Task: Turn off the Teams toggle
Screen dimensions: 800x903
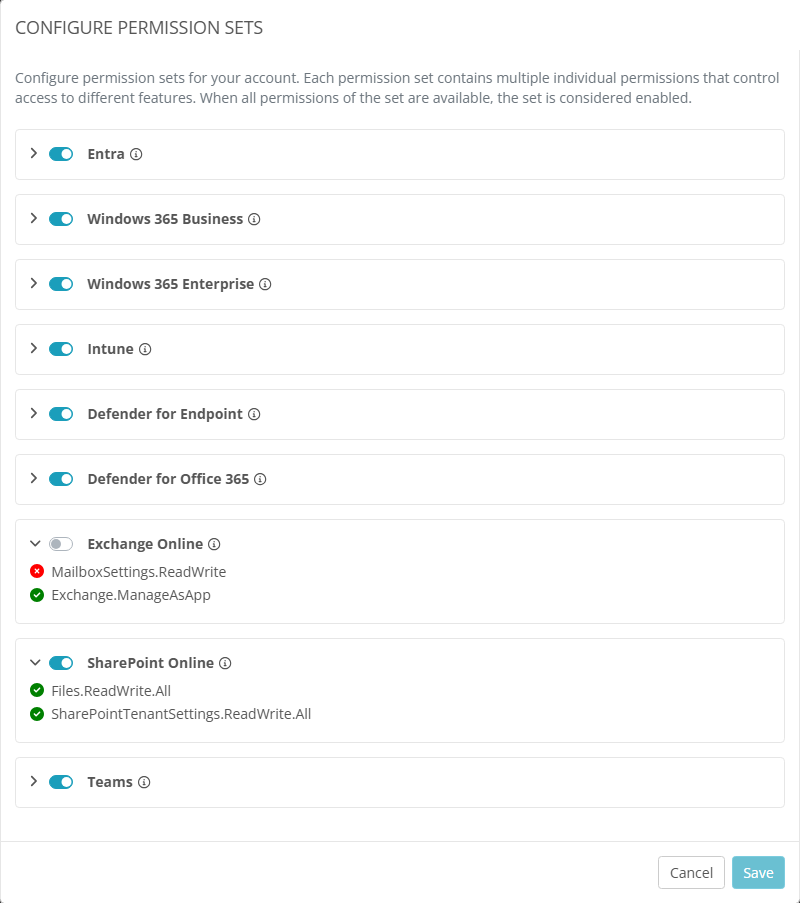Action: coord(61,782)
